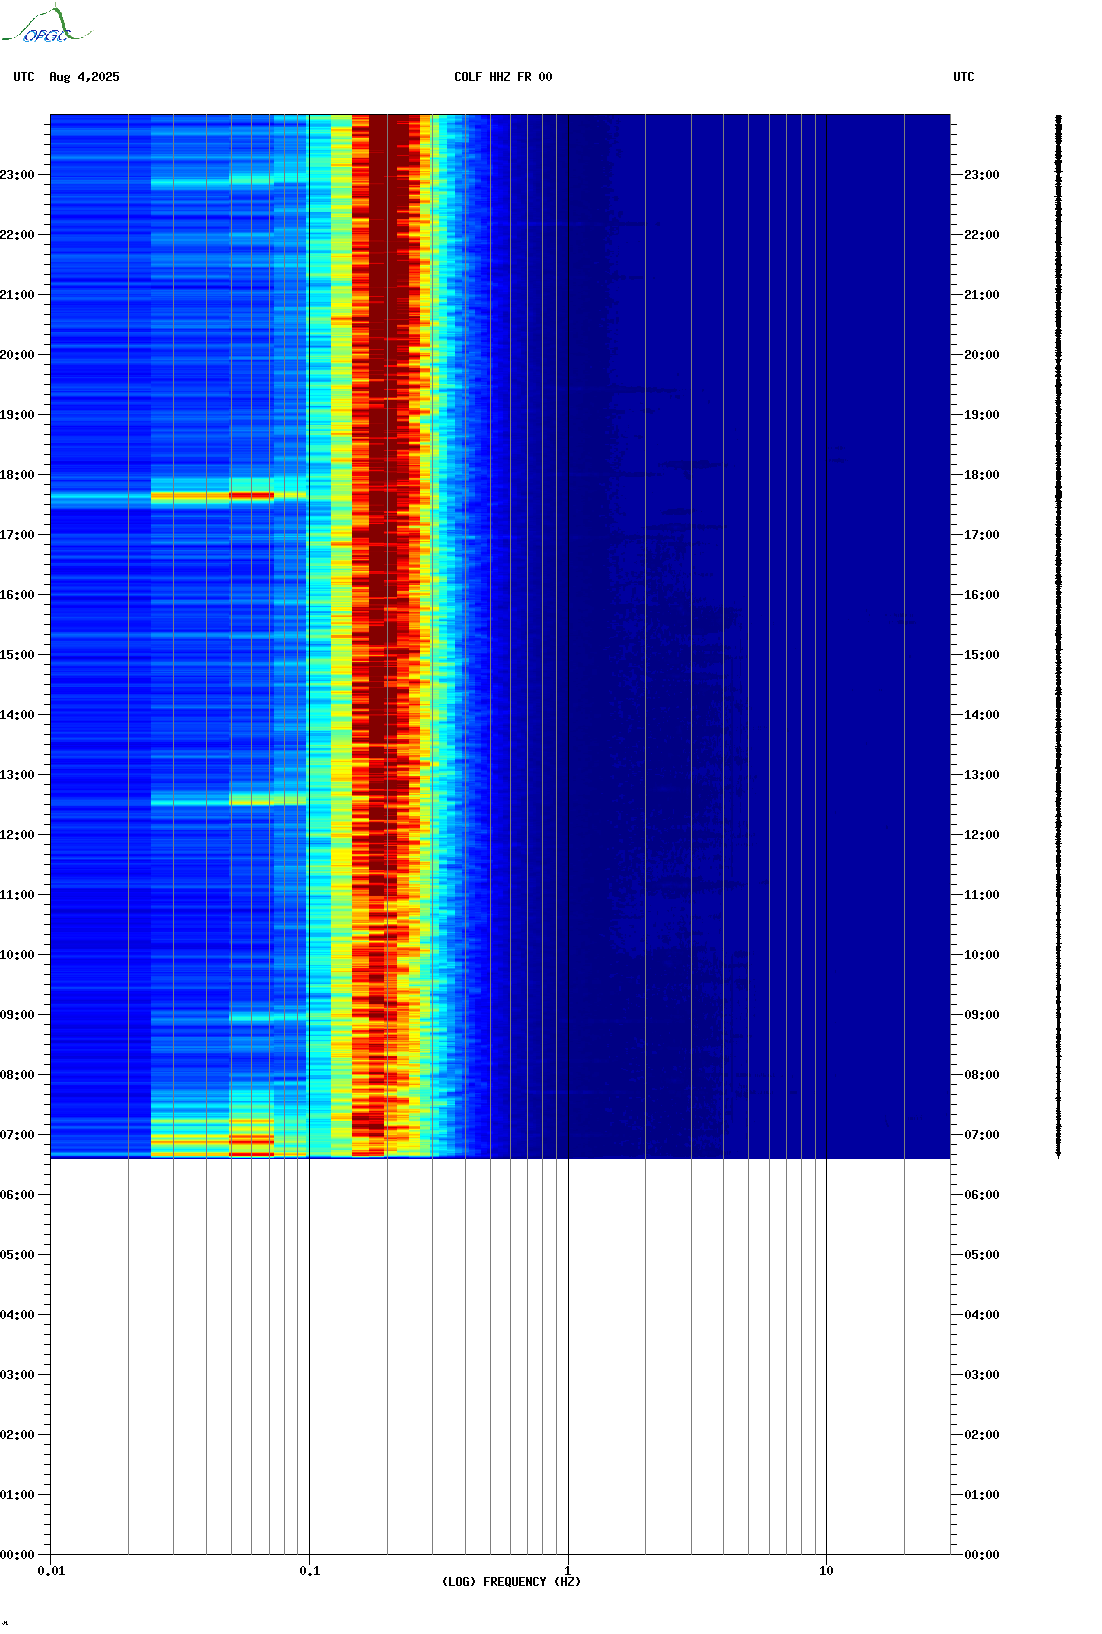Click '14:00' on the right time axis

(982, 715)
